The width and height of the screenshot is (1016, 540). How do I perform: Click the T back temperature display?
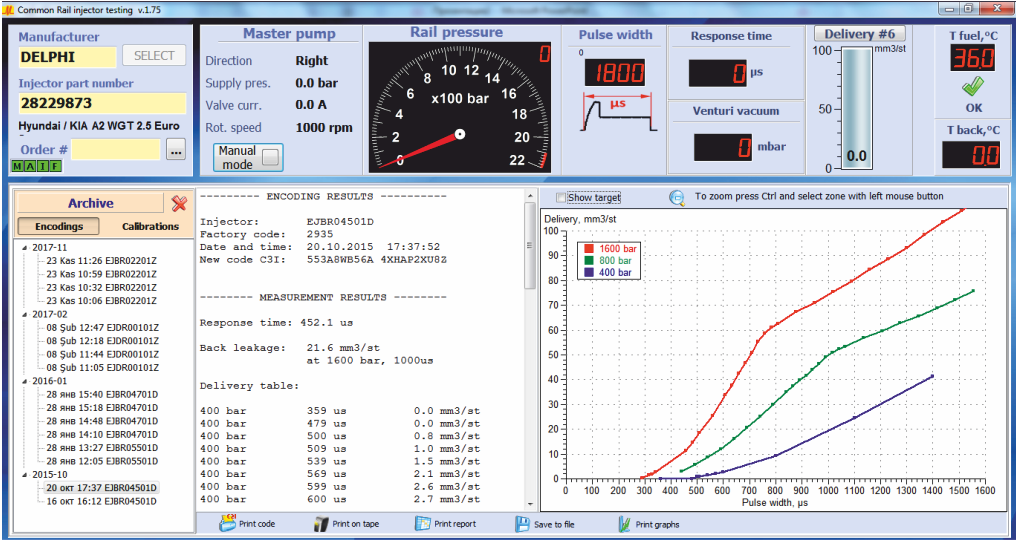tap(970, 155)
